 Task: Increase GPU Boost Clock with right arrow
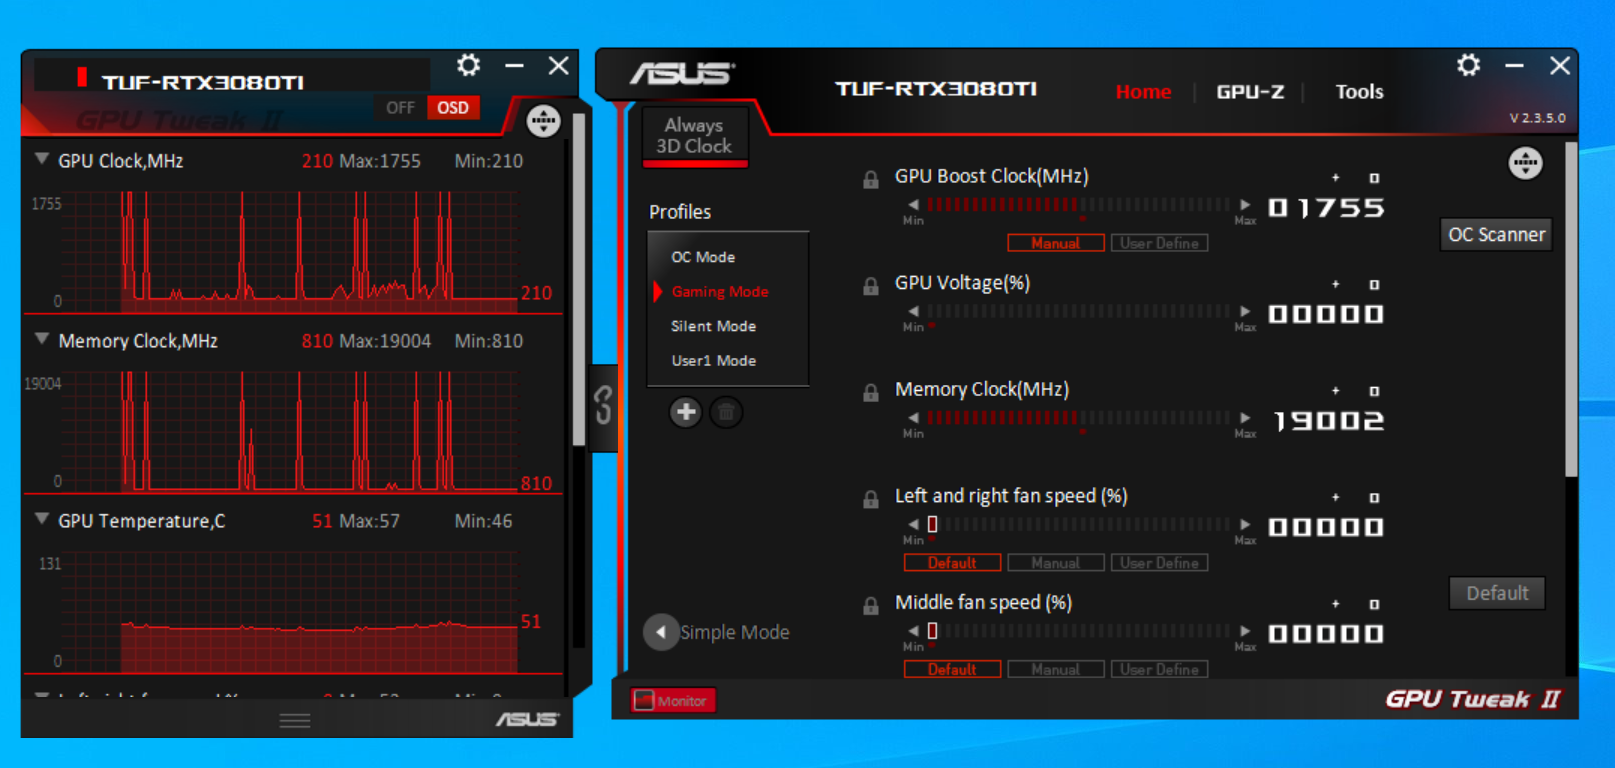(x=1245, y=204)
